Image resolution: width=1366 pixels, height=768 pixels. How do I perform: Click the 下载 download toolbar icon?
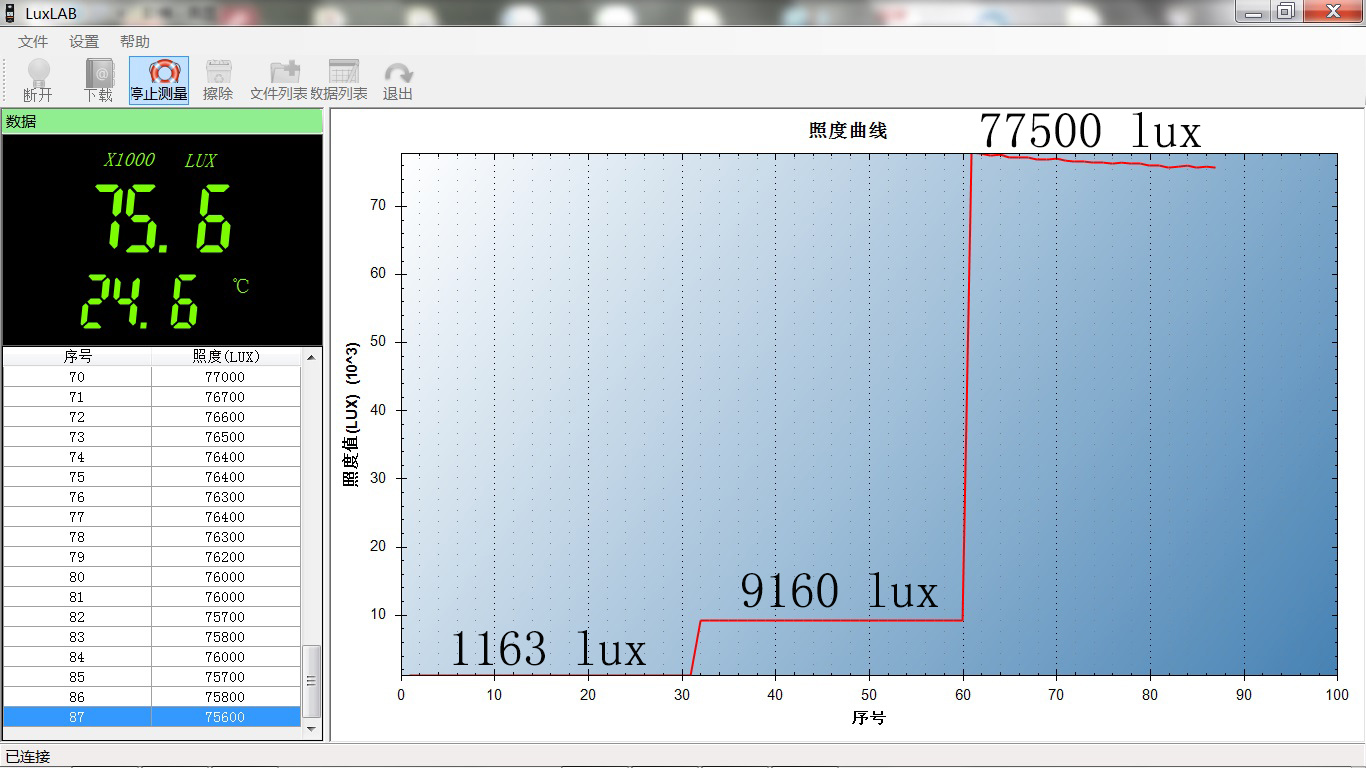[98, 80]
